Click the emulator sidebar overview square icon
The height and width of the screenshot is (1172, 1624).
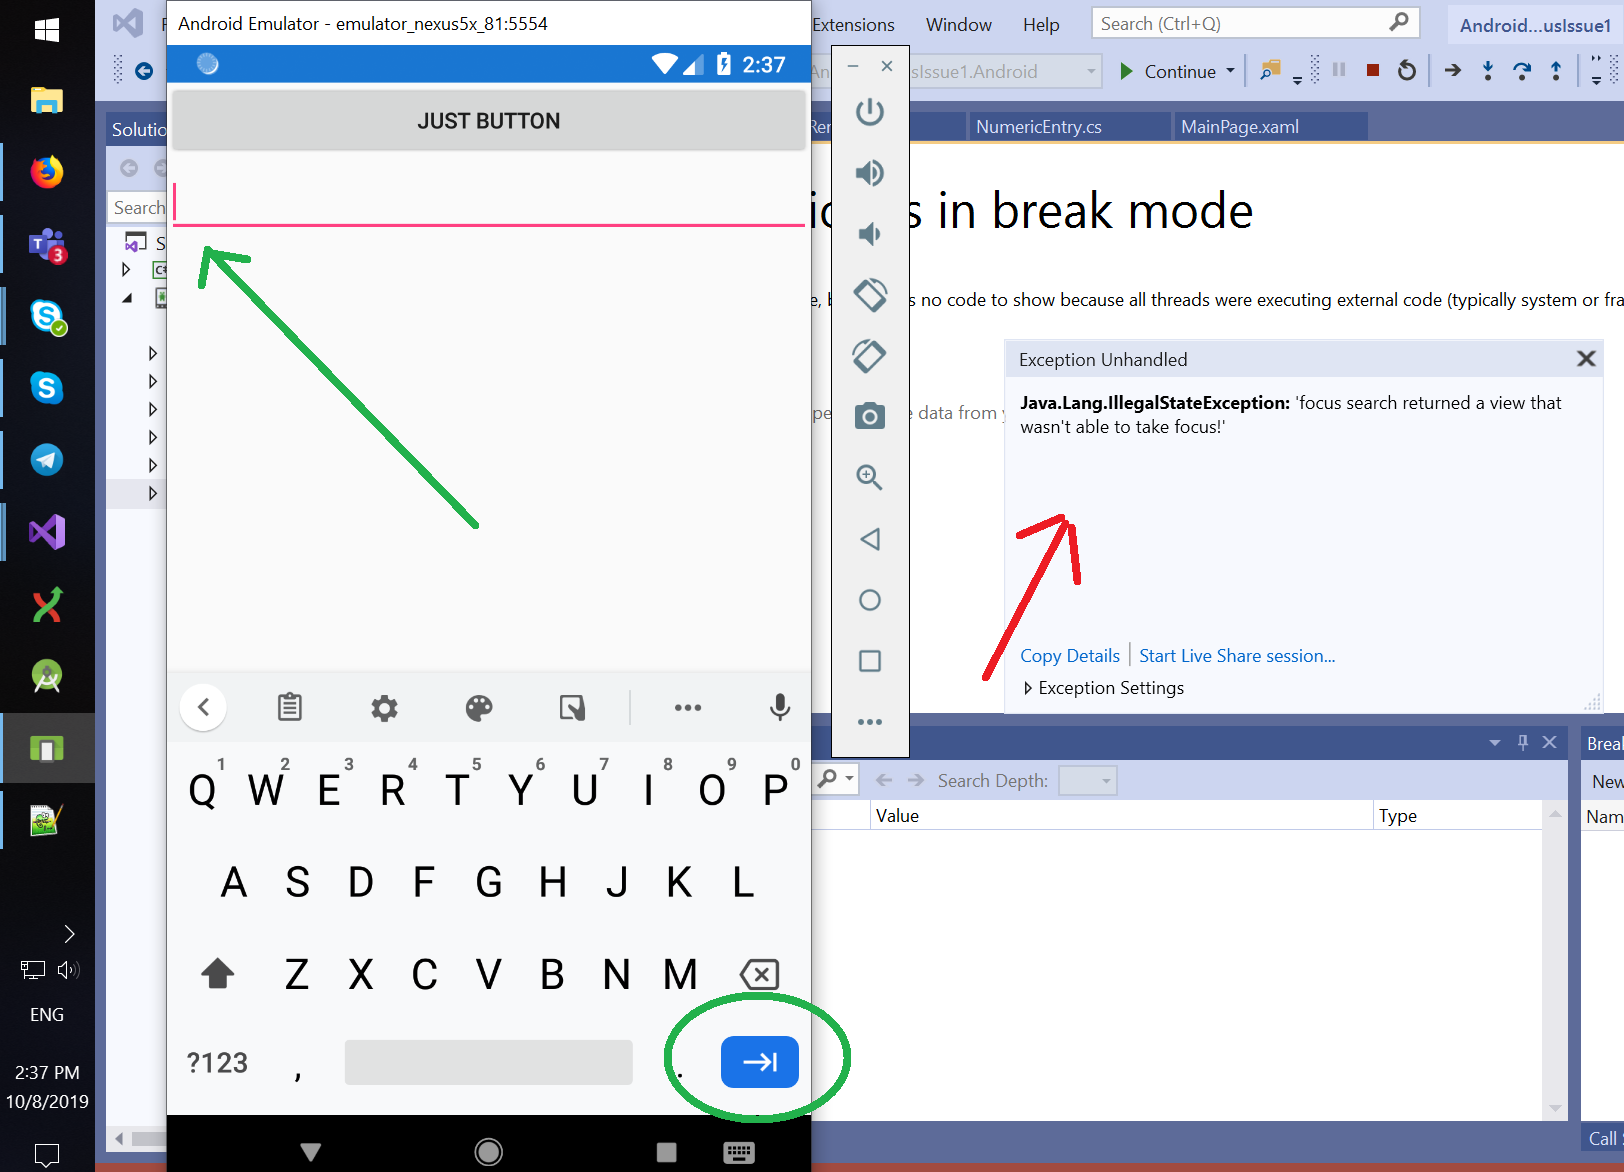[x=870, y=661]
